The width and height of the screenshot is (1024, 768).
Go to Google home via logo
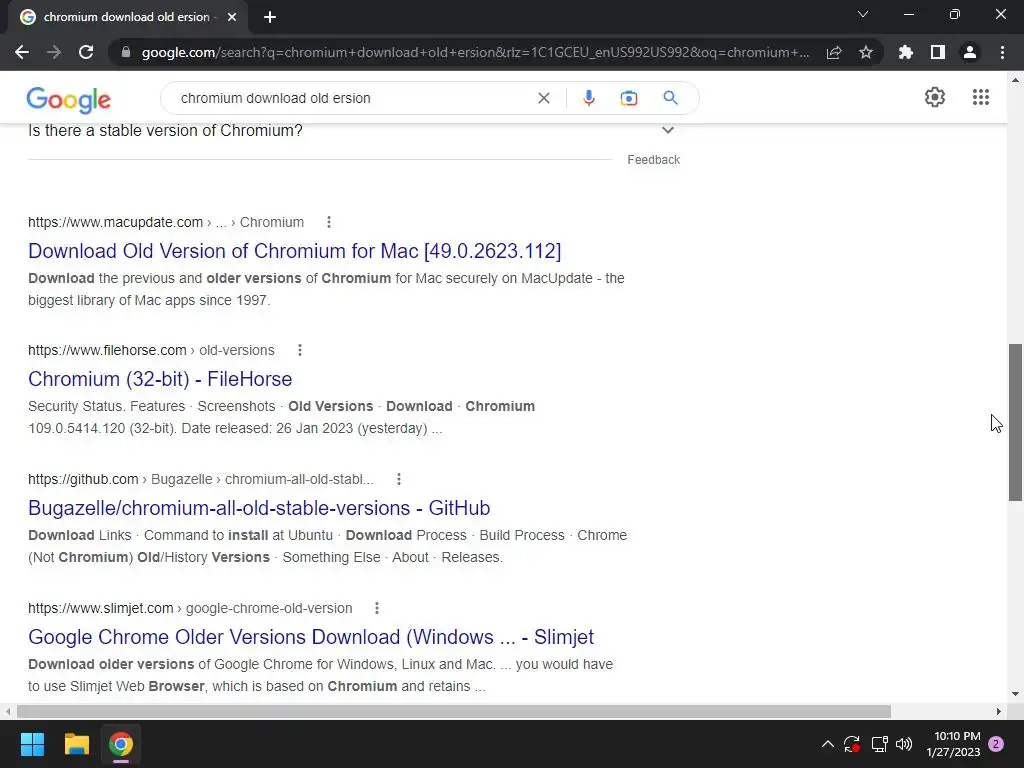click(69, 99)
